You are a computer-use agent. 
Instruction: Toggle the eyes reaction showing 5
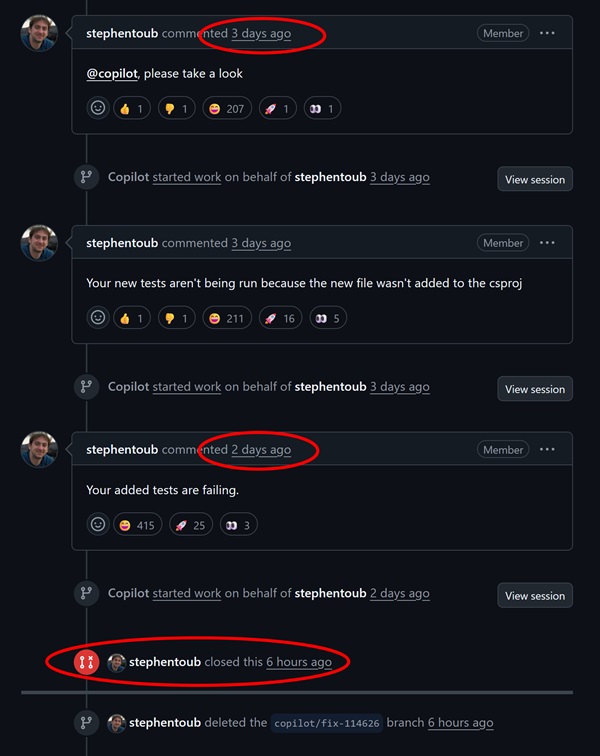(x=327, y=318)
